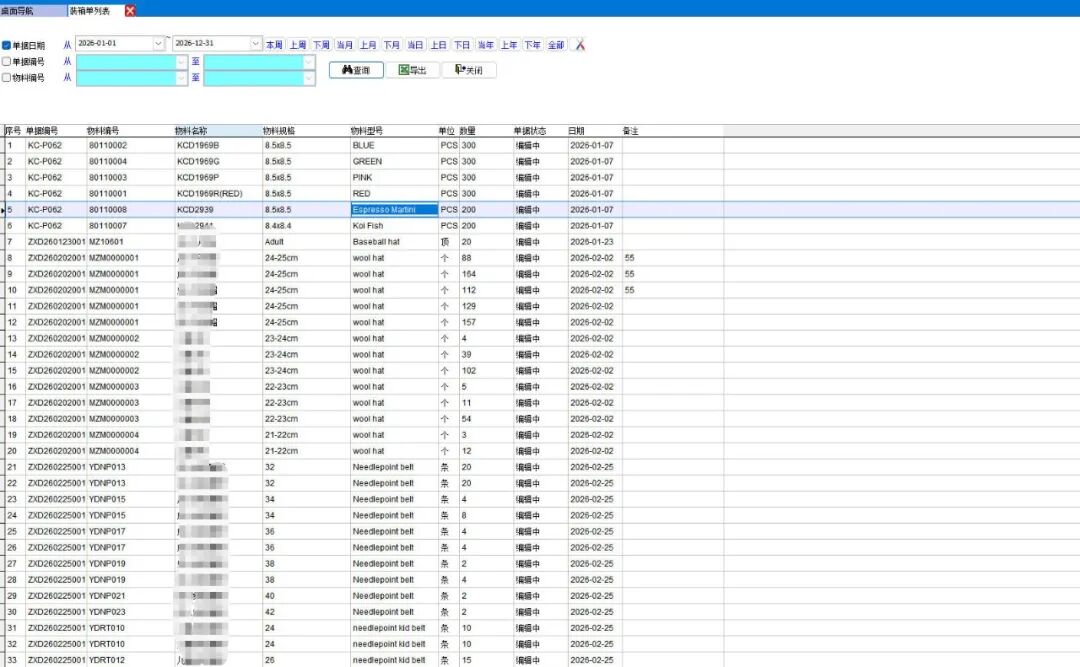Screen dimensions: 1080x667
Task: Uncheck the 单据日期 checkbox
Action: click(x=6, y=45)
